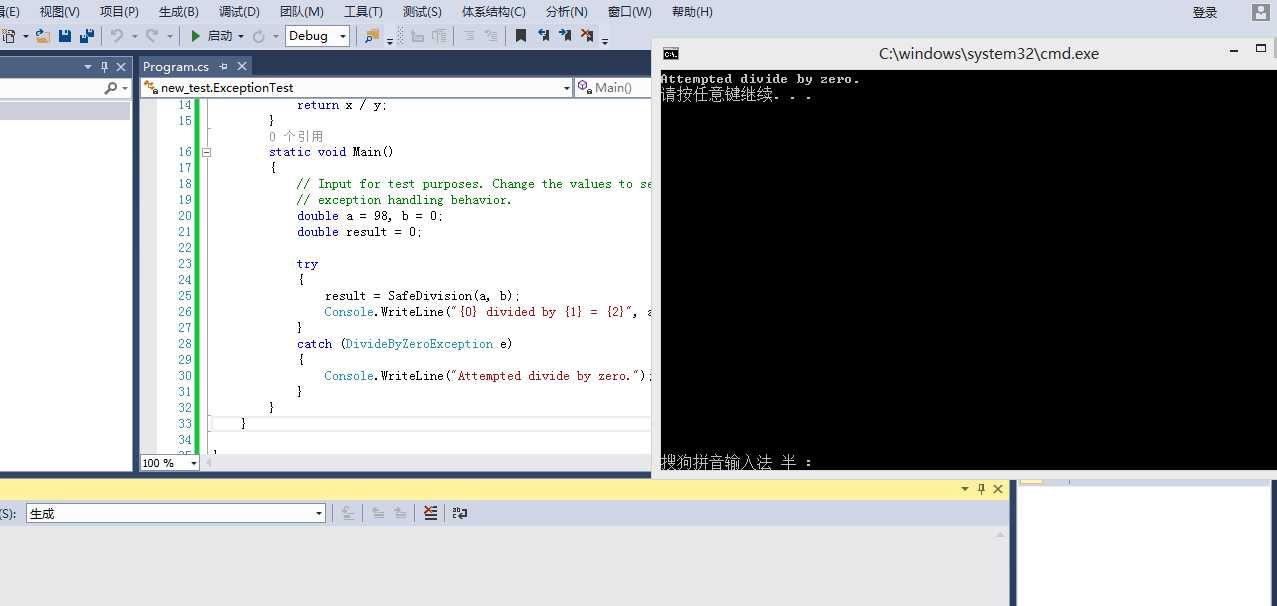Viewport: 1277px width, 606px height.
Task: Open left panel window-position dropdown arrow
Action: point(88,66)
